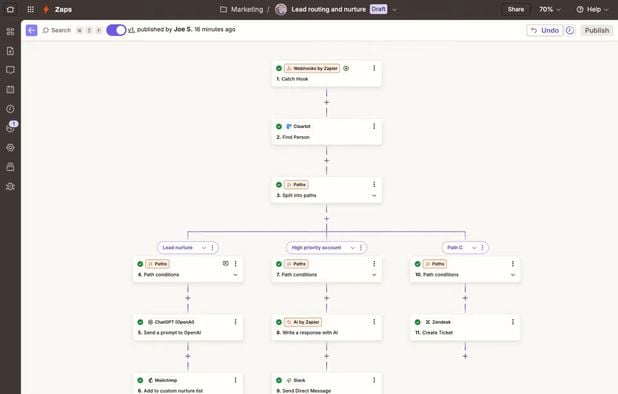Add a step after Catch Hook with plus

tap(326, 102)
